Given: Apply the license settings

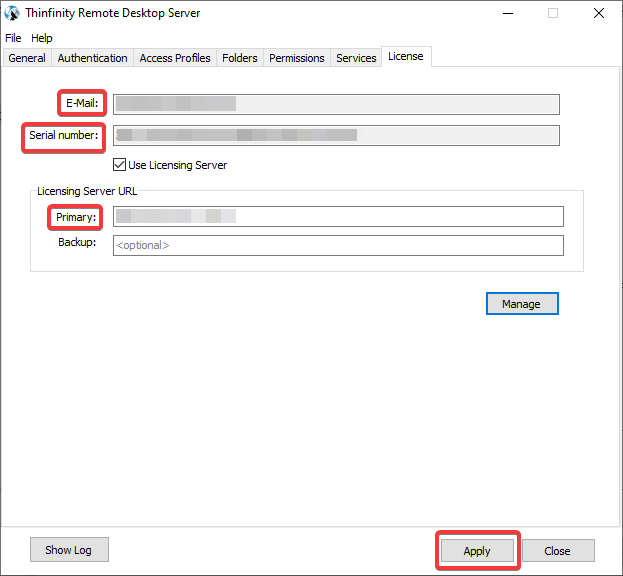Looking at the screenshot, I should pyautogui.click(x=477, y=551).
